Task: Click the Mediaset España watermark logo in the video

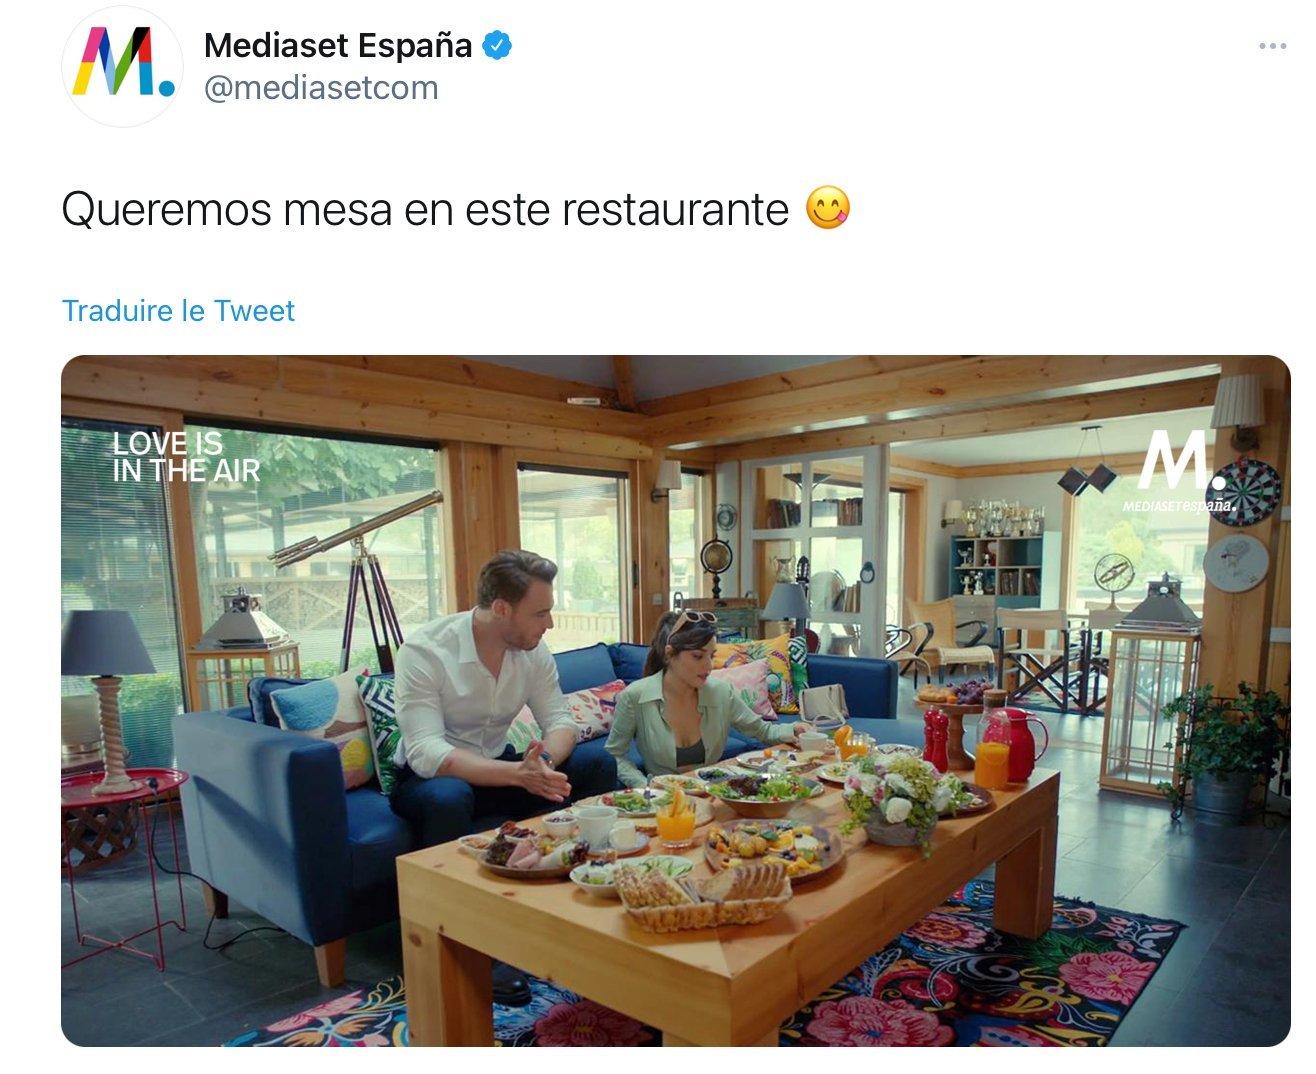Action: 1179,471
